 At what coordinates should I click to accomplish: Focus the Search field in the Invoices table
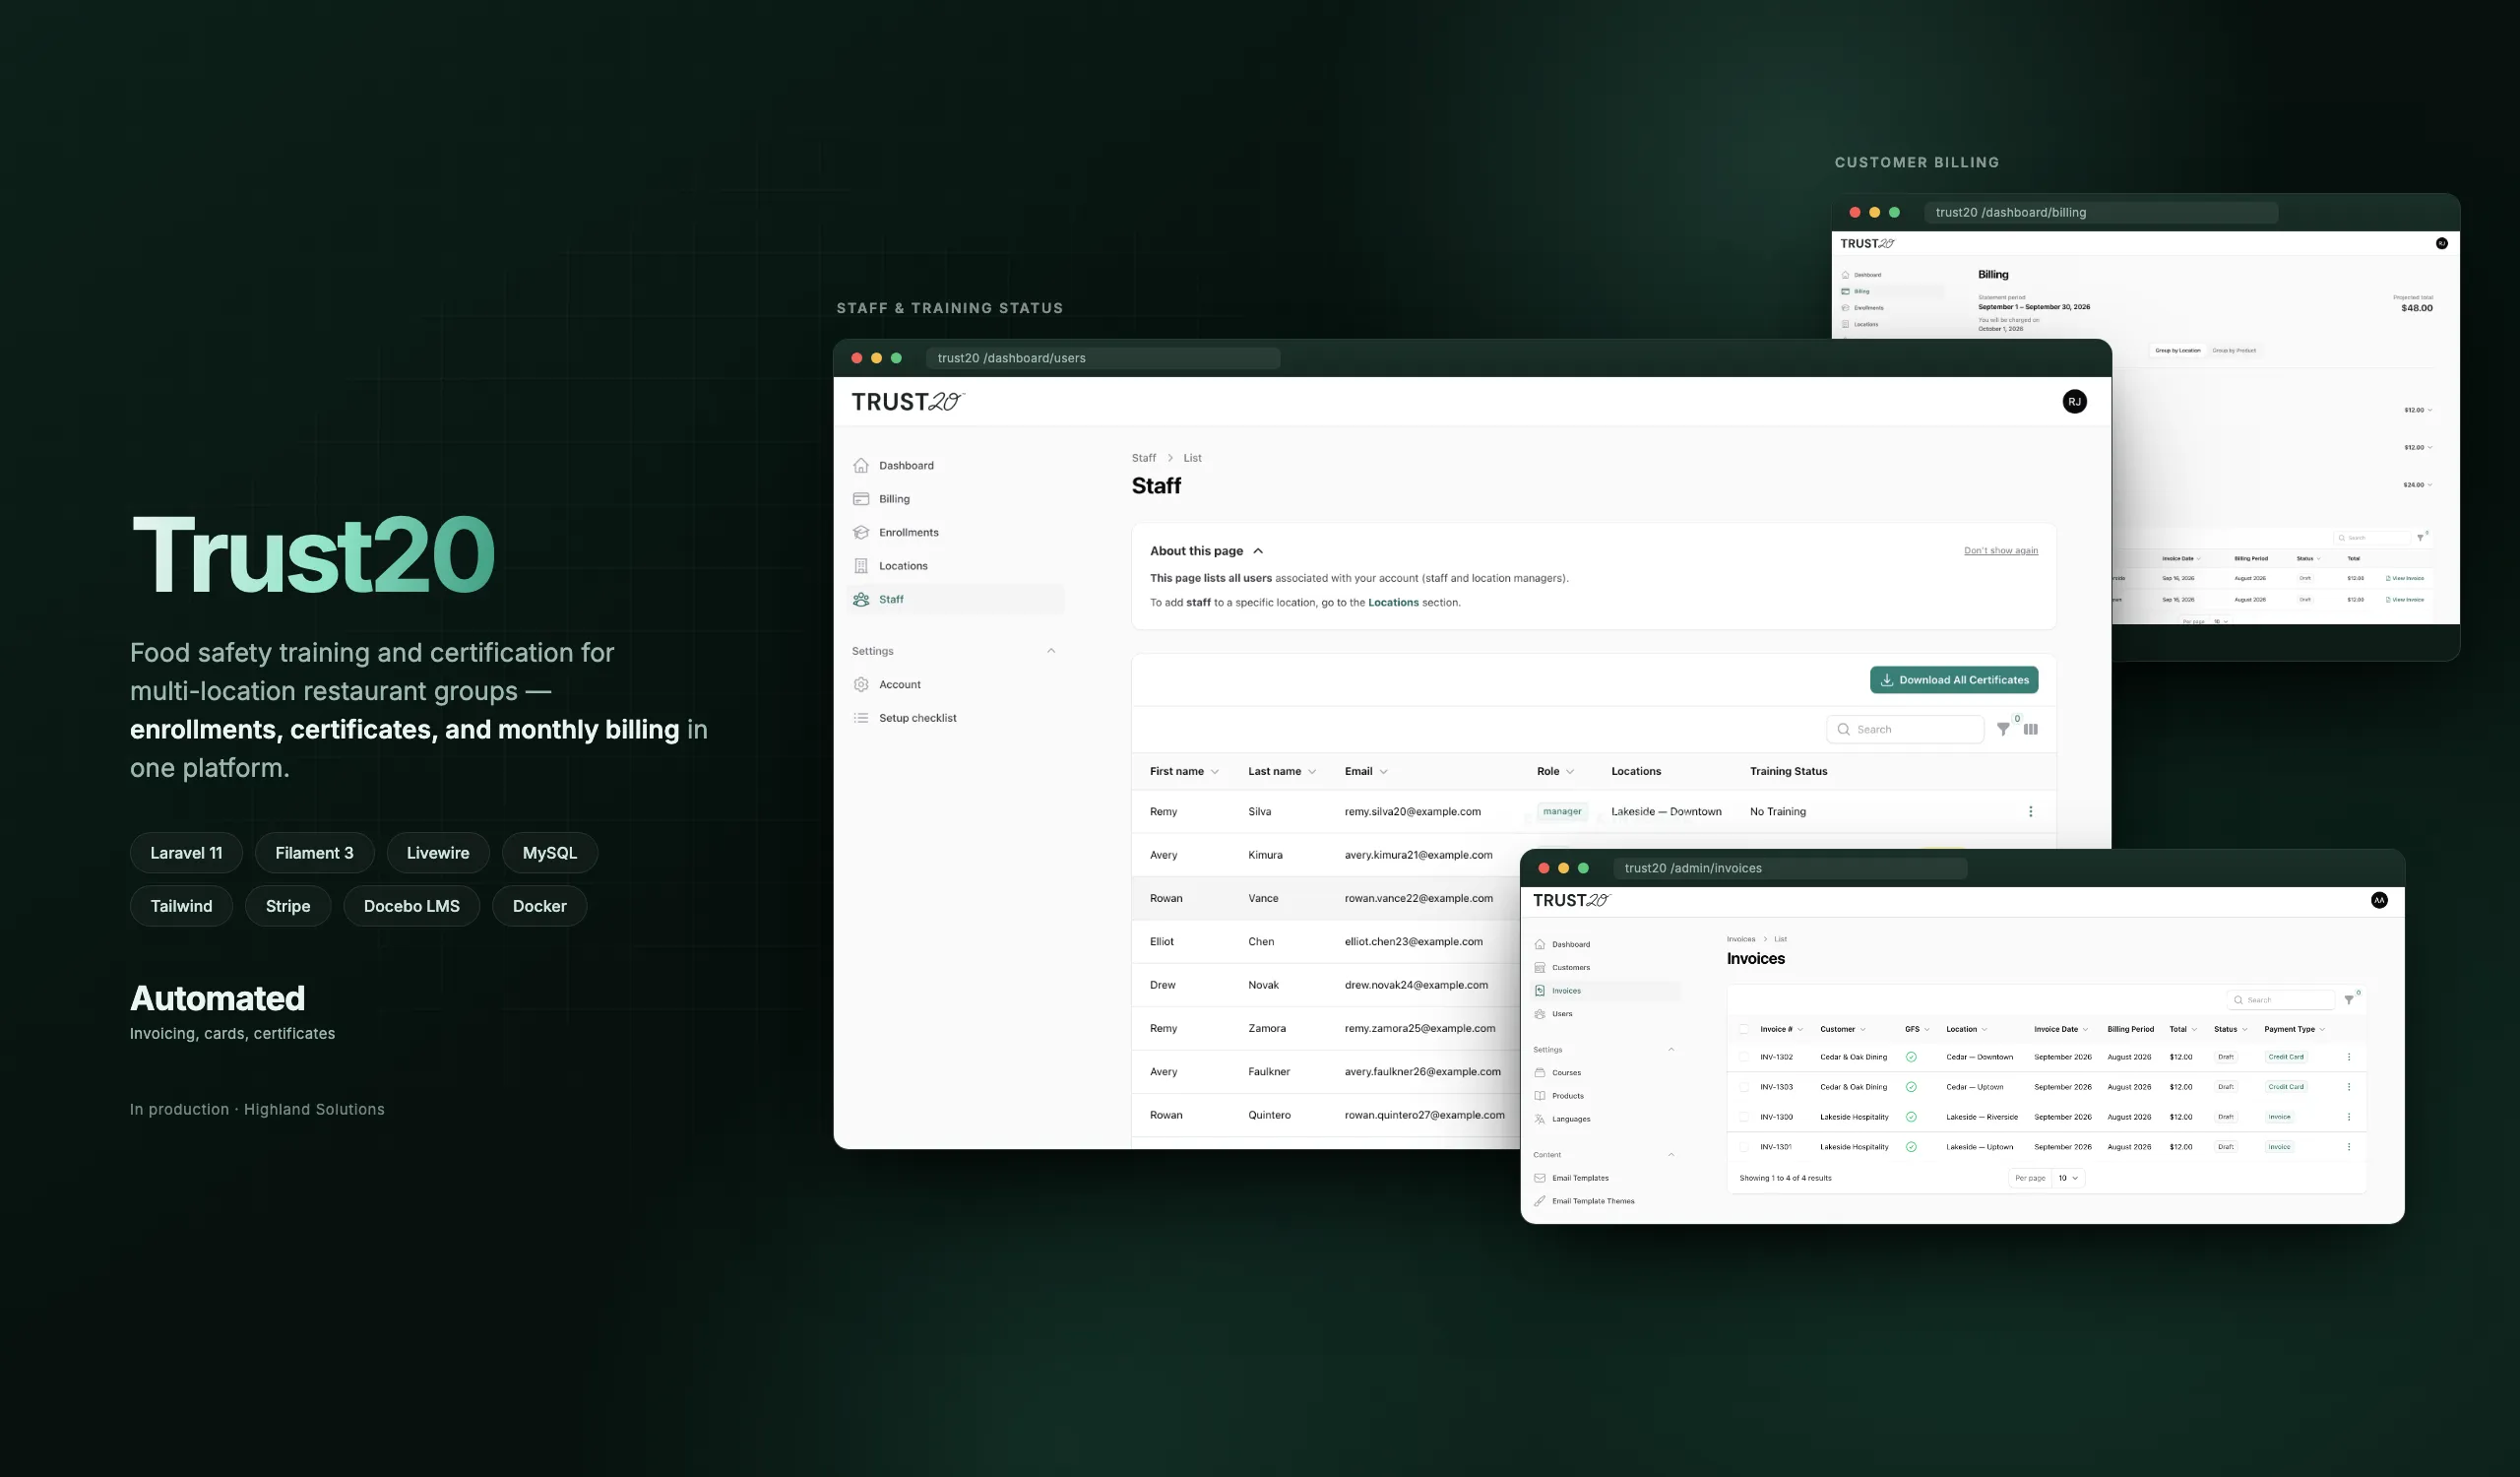(x=2281, y=1000)
